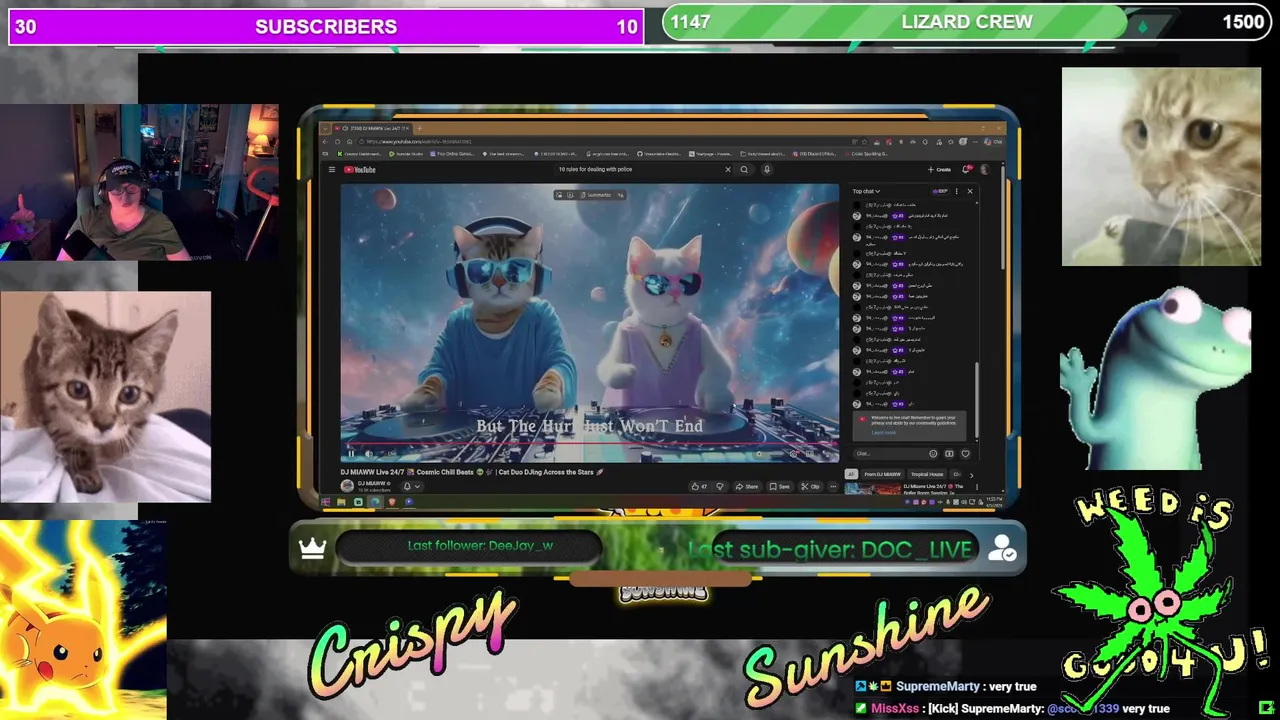Open File Explorer from the taskbar
Viewport: 1280px width, 720px height.
[342, 502]
